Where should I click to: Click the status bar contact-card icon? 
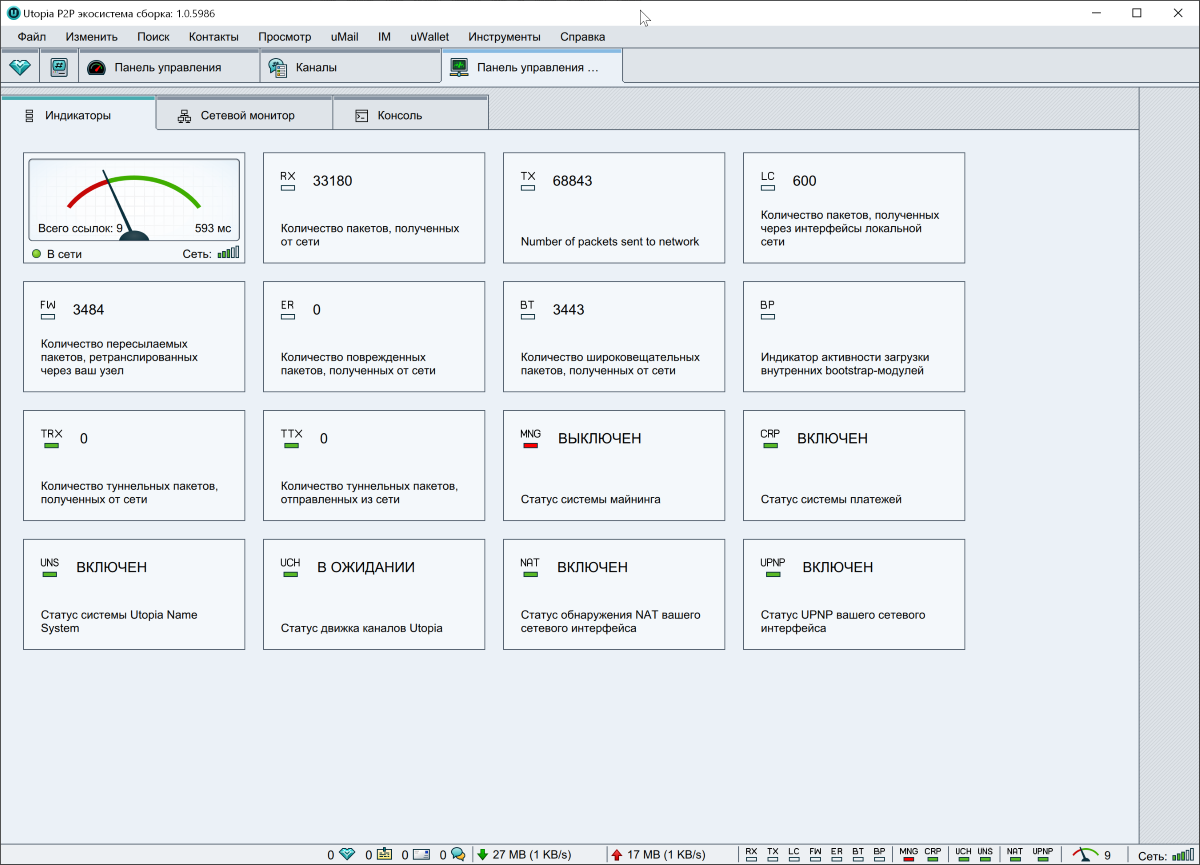tap(384, 854)
